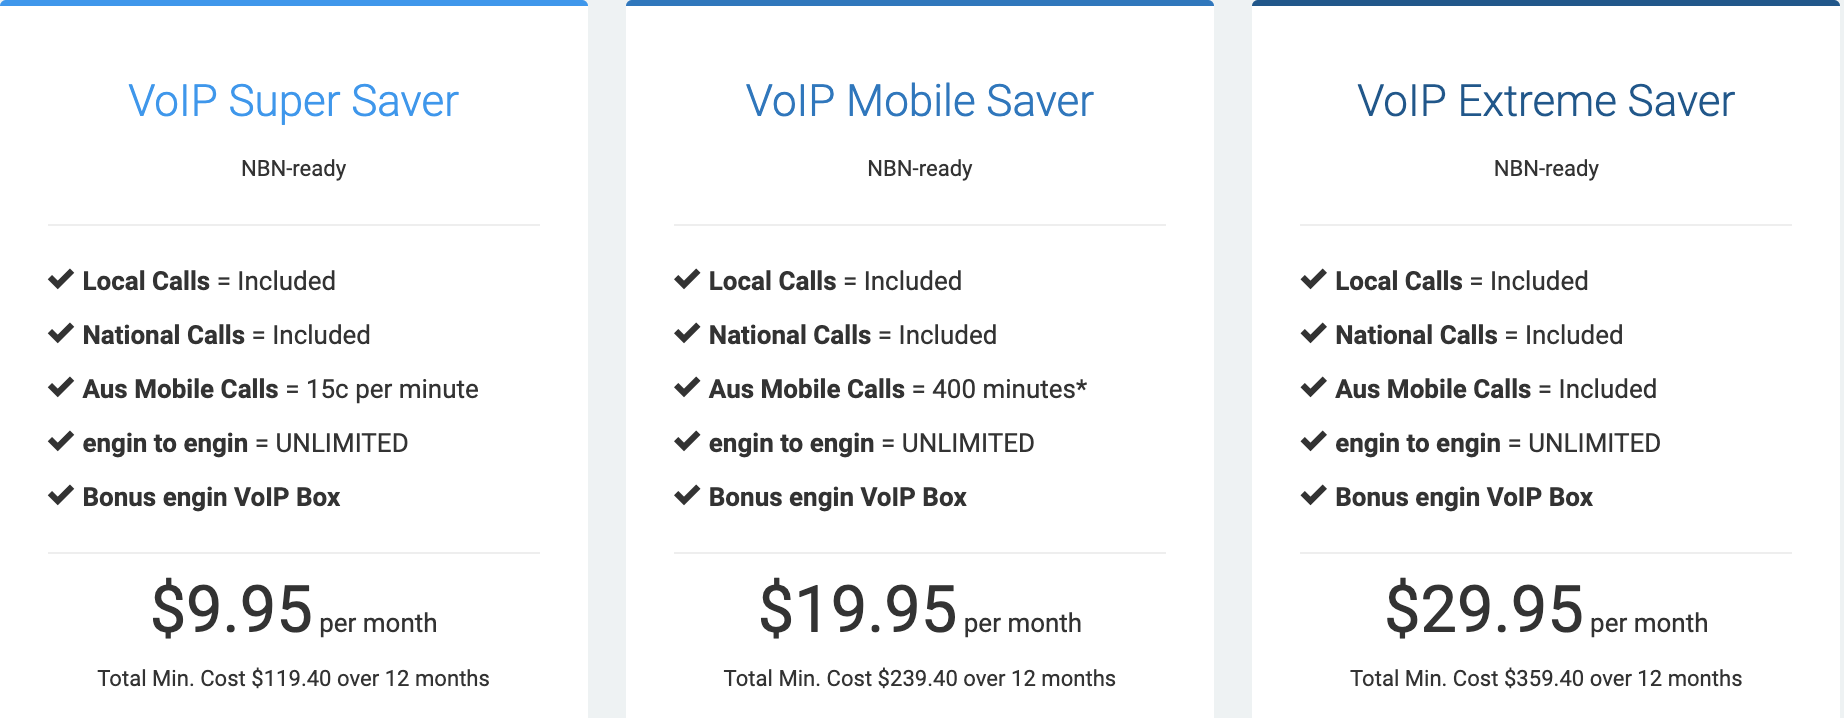This screenshot has height=718, width=1844.
Task: Click checkmark next to 15c per minute
Action: tap(61, 387)
